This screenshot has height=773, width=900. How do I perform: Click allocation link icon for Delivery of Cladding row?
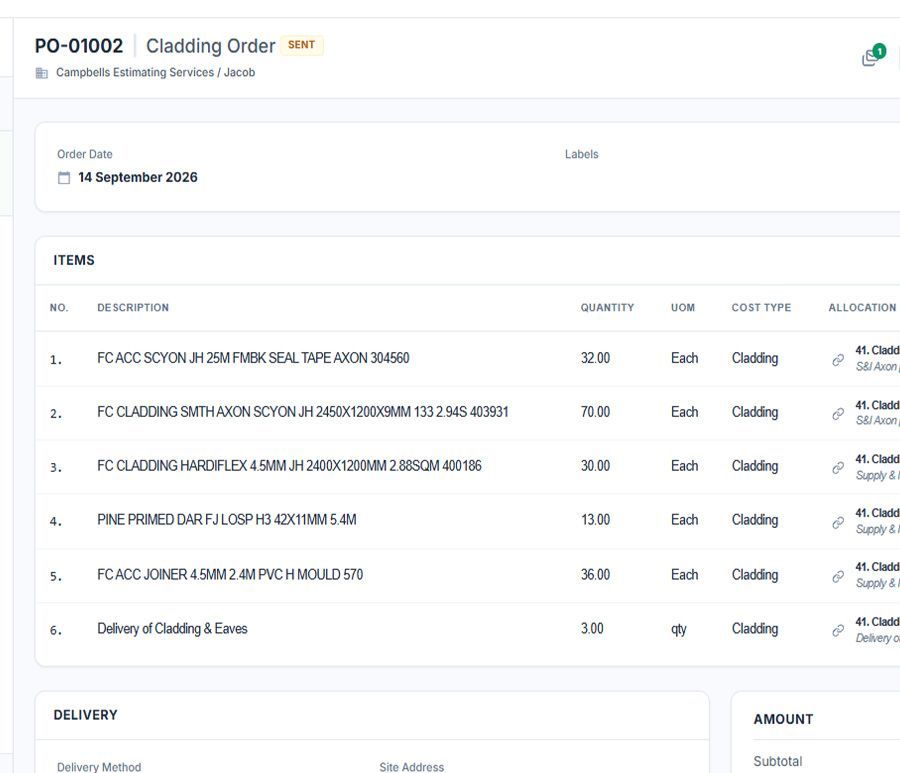(838, 631)
